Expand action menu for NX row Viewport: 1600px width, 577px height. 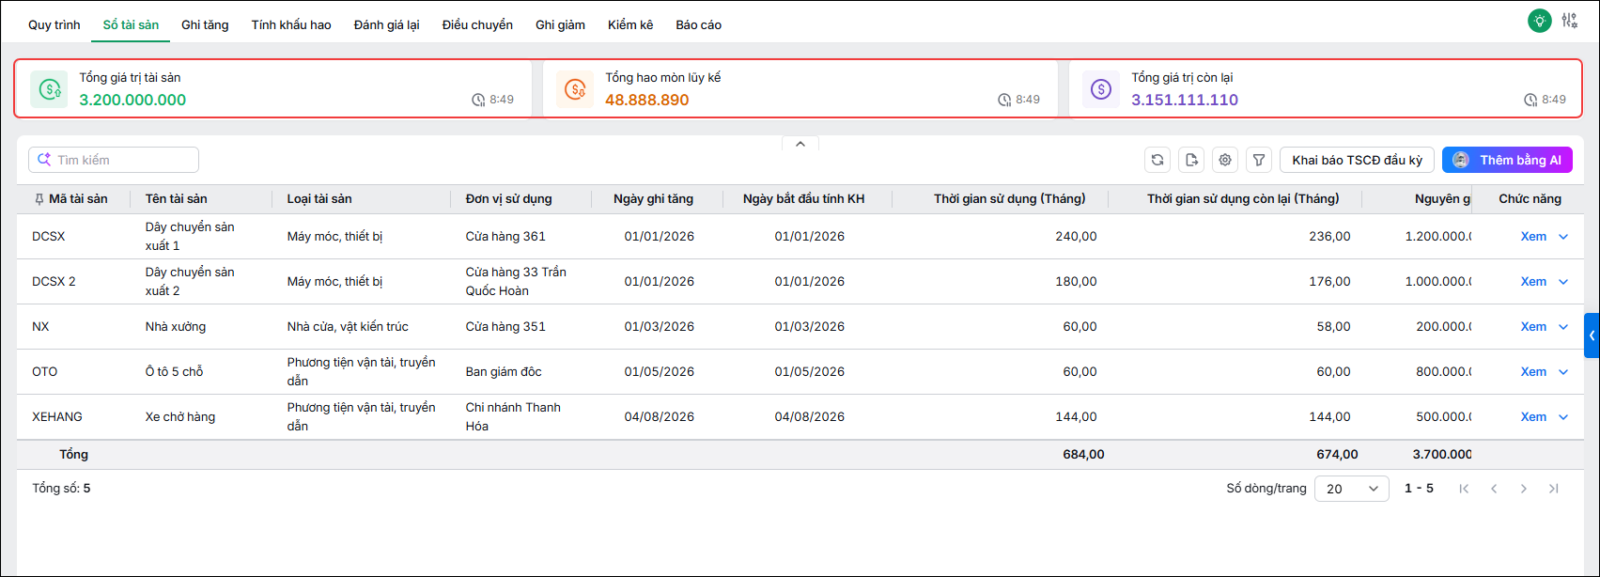pyautogui.click(x=1563, y=327)
